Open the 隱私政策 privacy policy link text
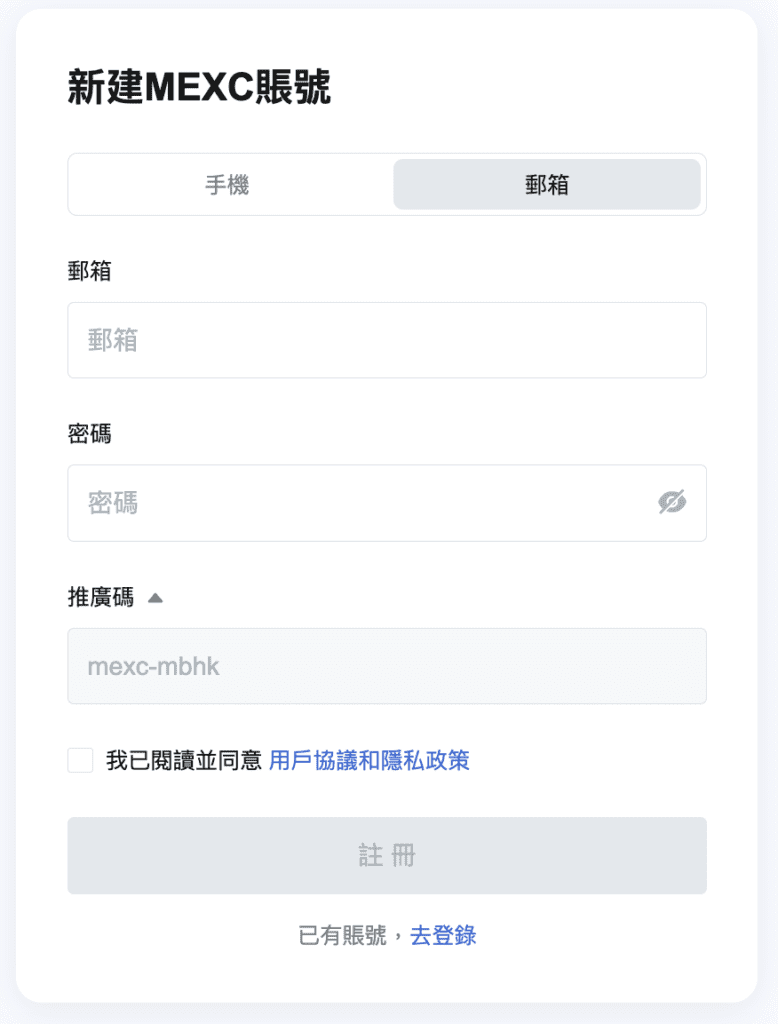The width and height of the screenshot is (778, 1024). point(425,760)
